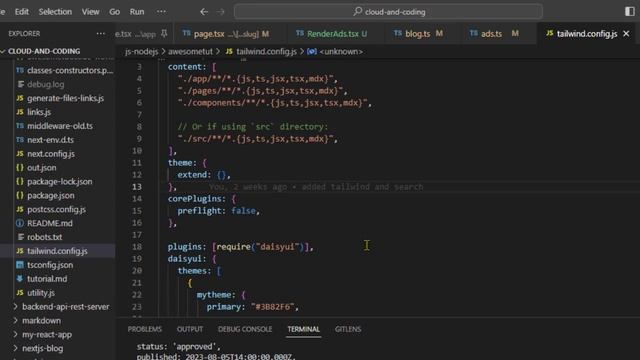640x360 pixels.
Task: Click the back navigation arrow
Action: click(x=204, y=12)
